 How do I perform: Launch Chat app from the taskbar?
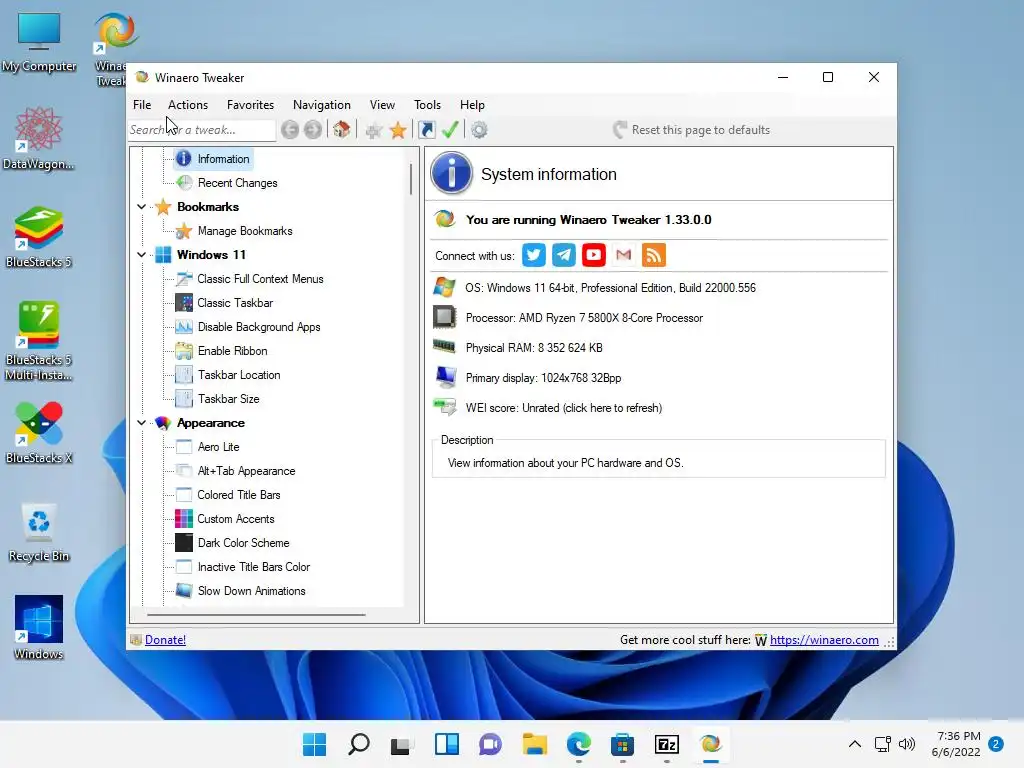[490, 744]
